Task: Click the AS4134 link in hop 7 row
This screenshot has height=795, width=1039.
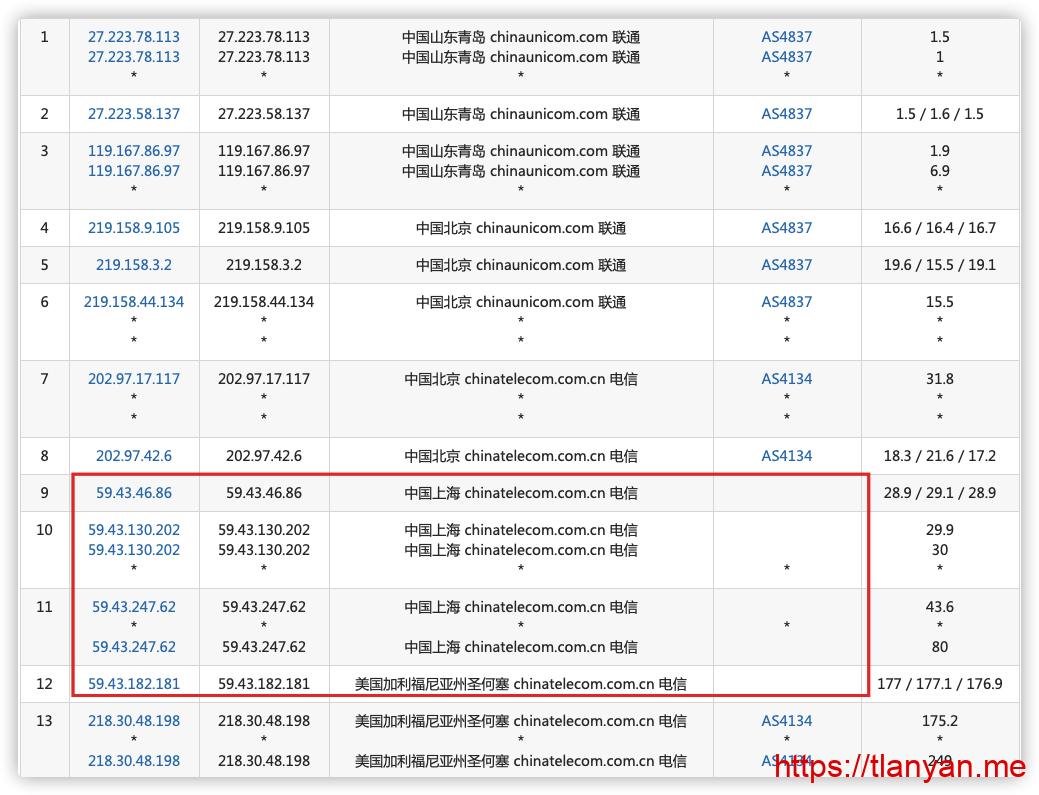Action: pos(786,379)
